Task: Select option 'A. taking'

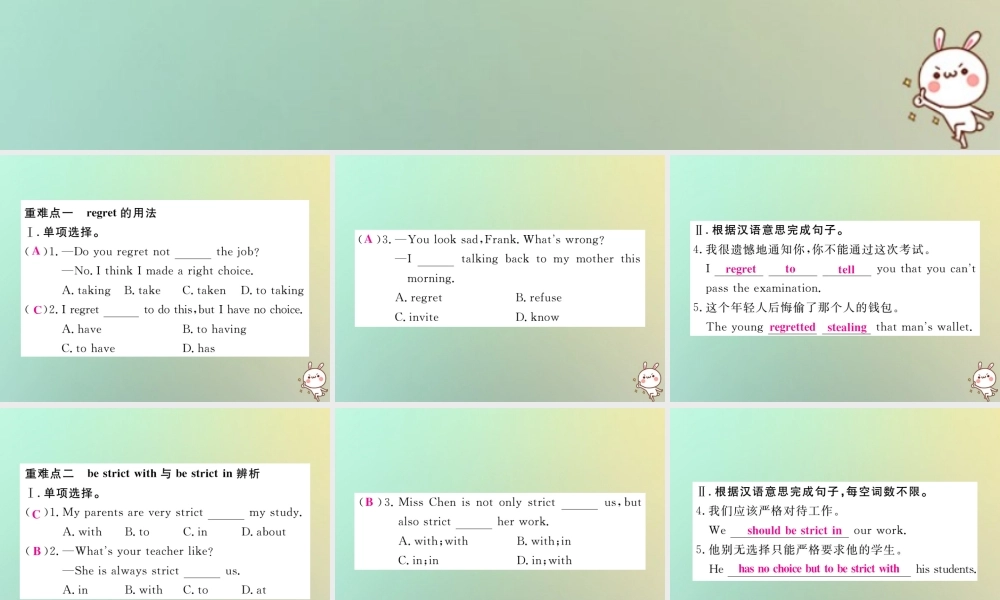Action: click(x=86, y=291)
